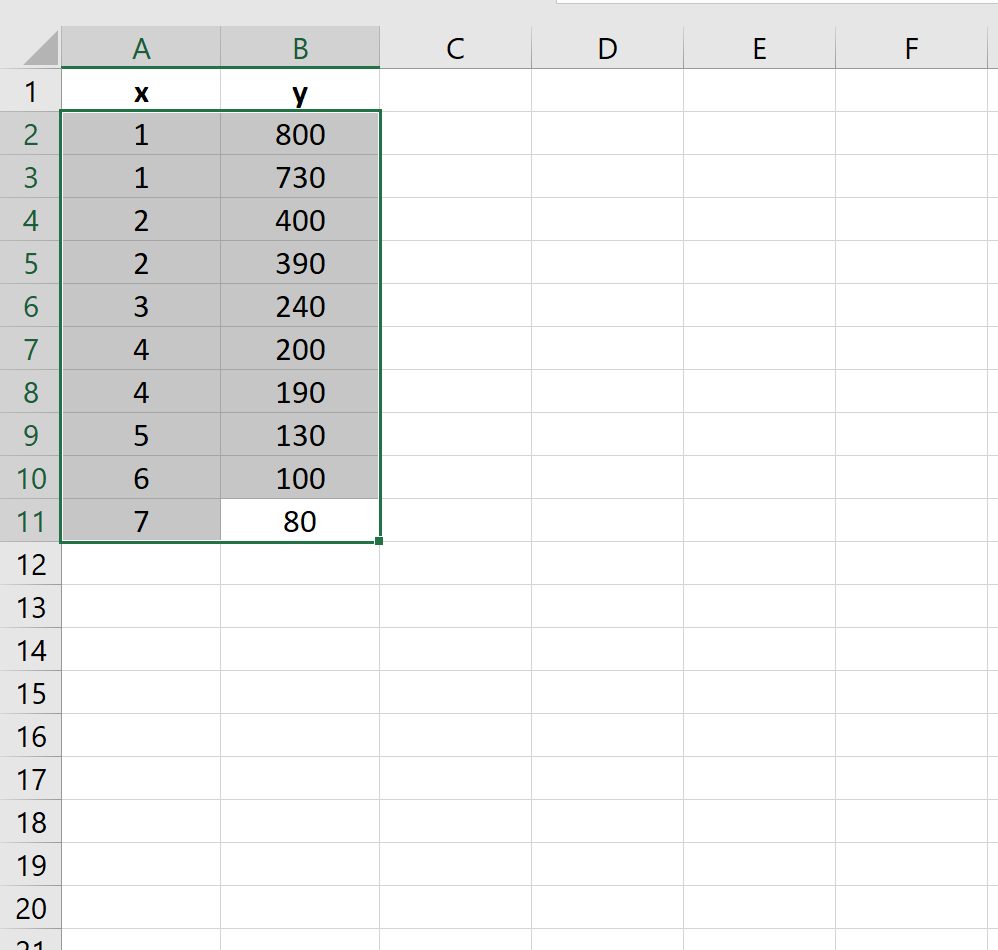Select the cell with value 800
998x950 pixels.
coord(299,134)
